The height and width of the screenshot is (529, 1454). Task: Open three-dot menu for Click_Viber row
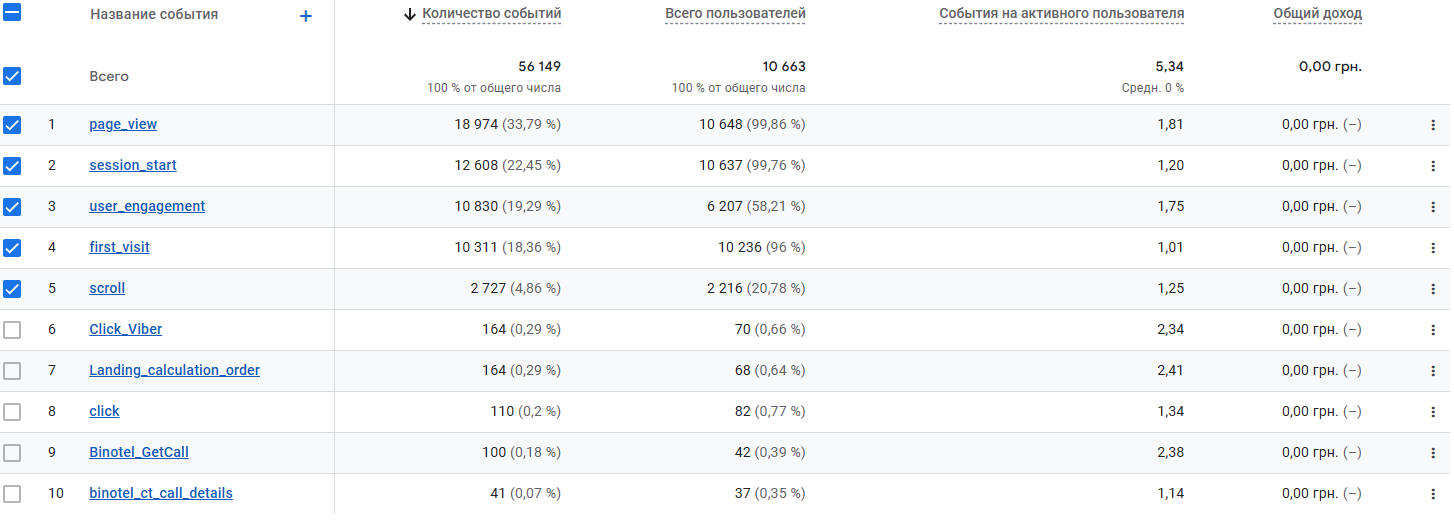click(1433, 330)
